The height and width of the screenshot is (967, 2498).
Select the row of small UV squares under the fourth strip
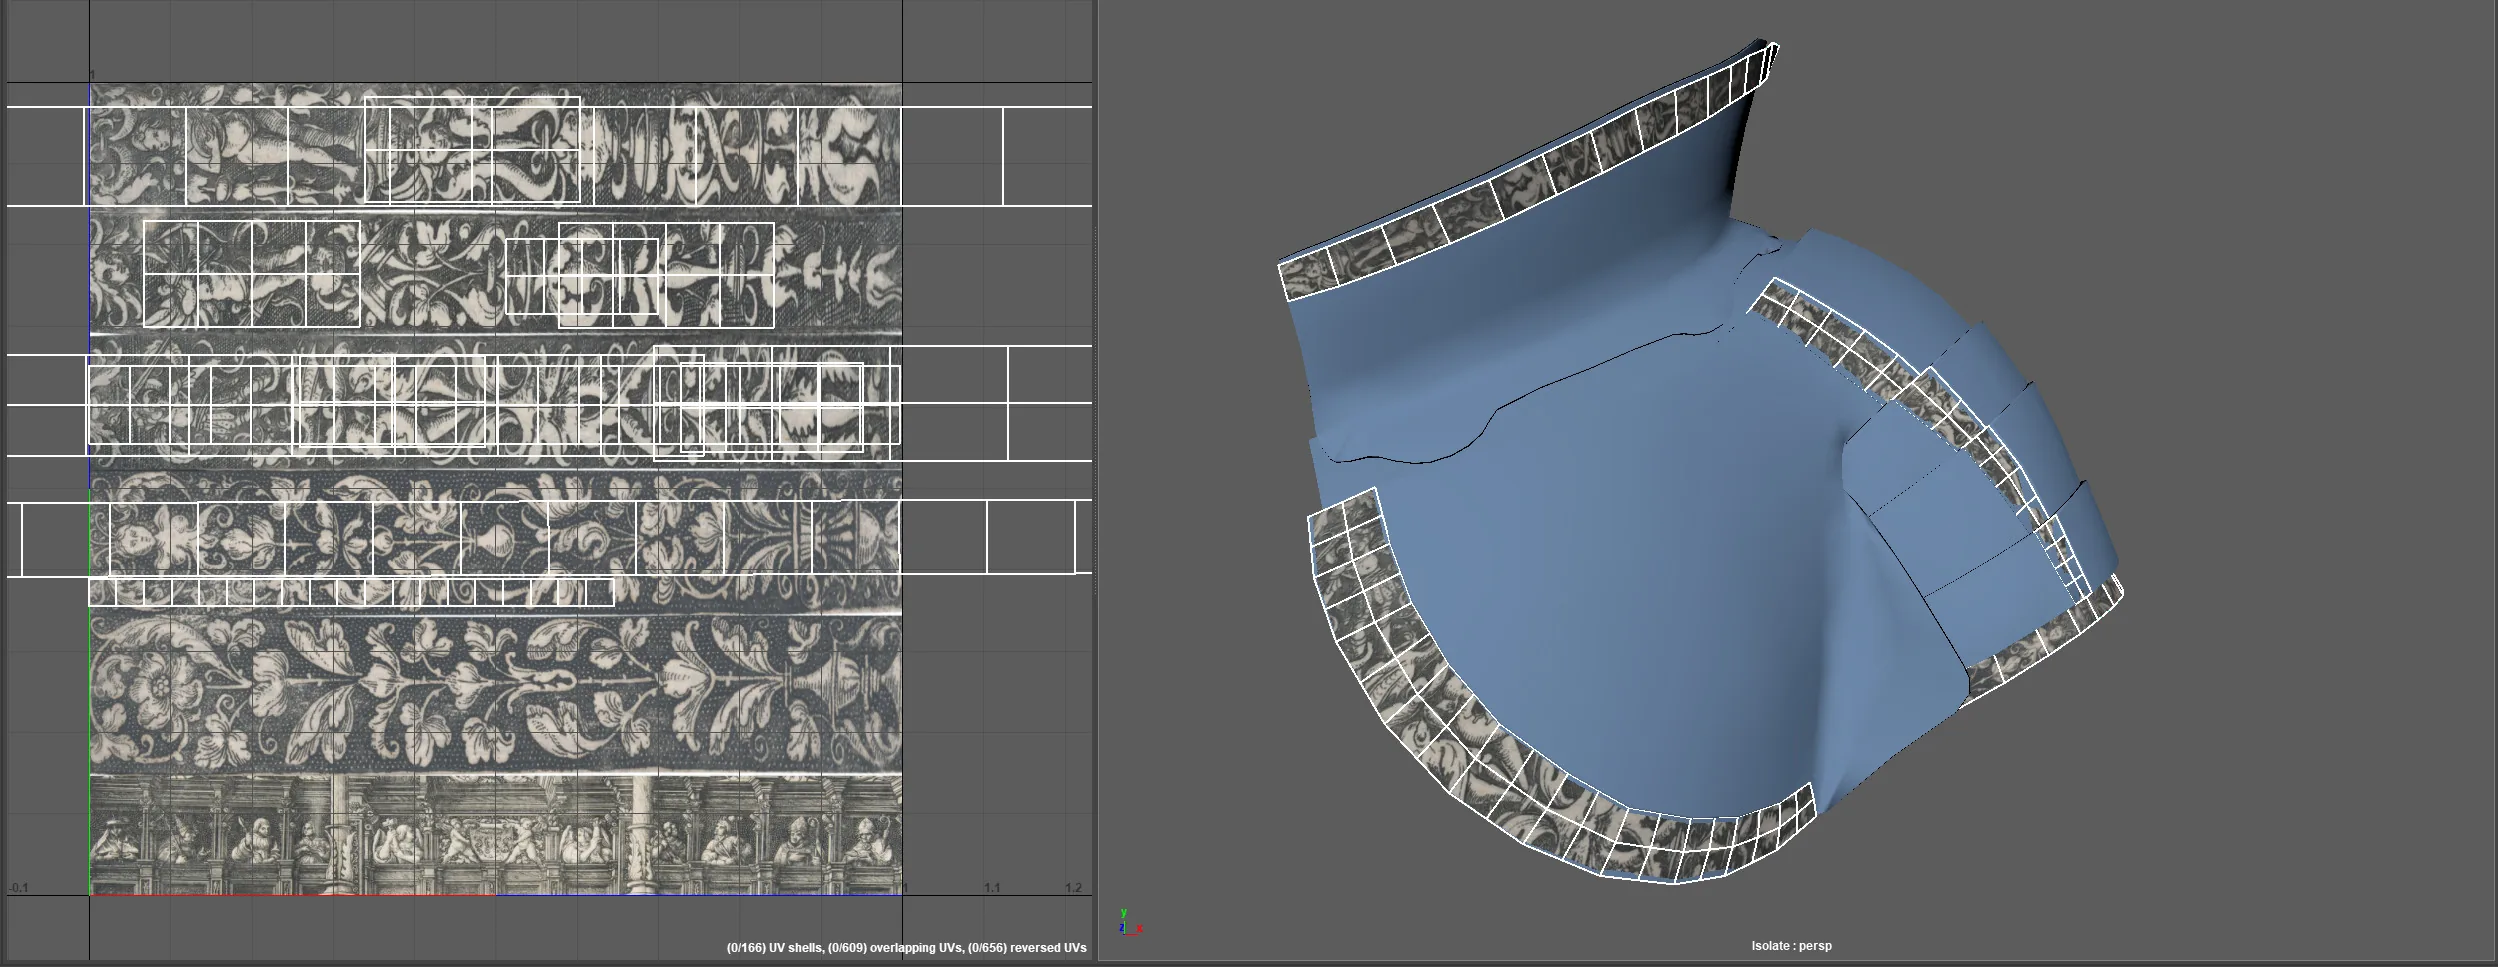(x=351, y=592)
